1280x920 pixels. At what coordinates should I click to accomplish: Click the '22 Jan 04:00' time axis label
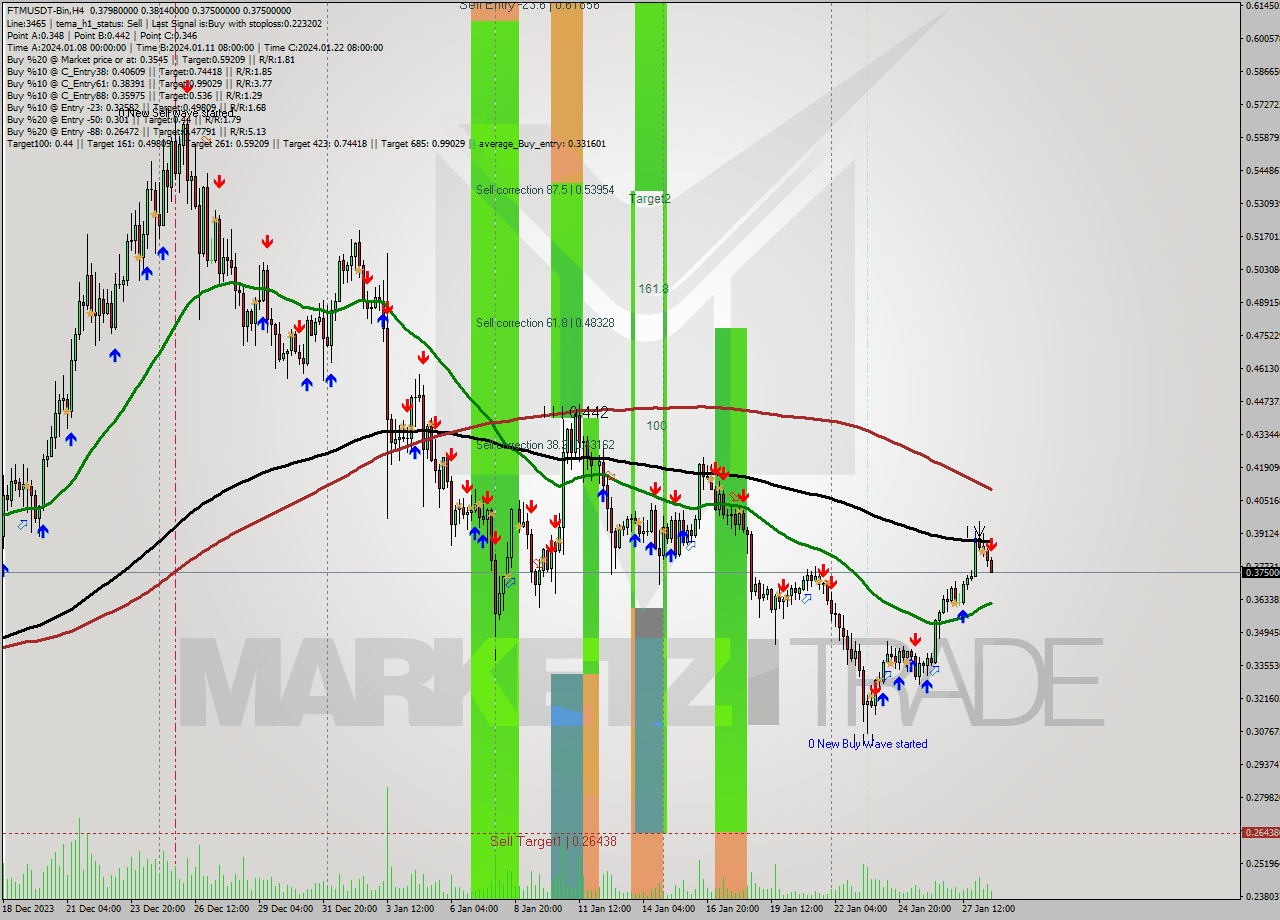pos(860,909)
